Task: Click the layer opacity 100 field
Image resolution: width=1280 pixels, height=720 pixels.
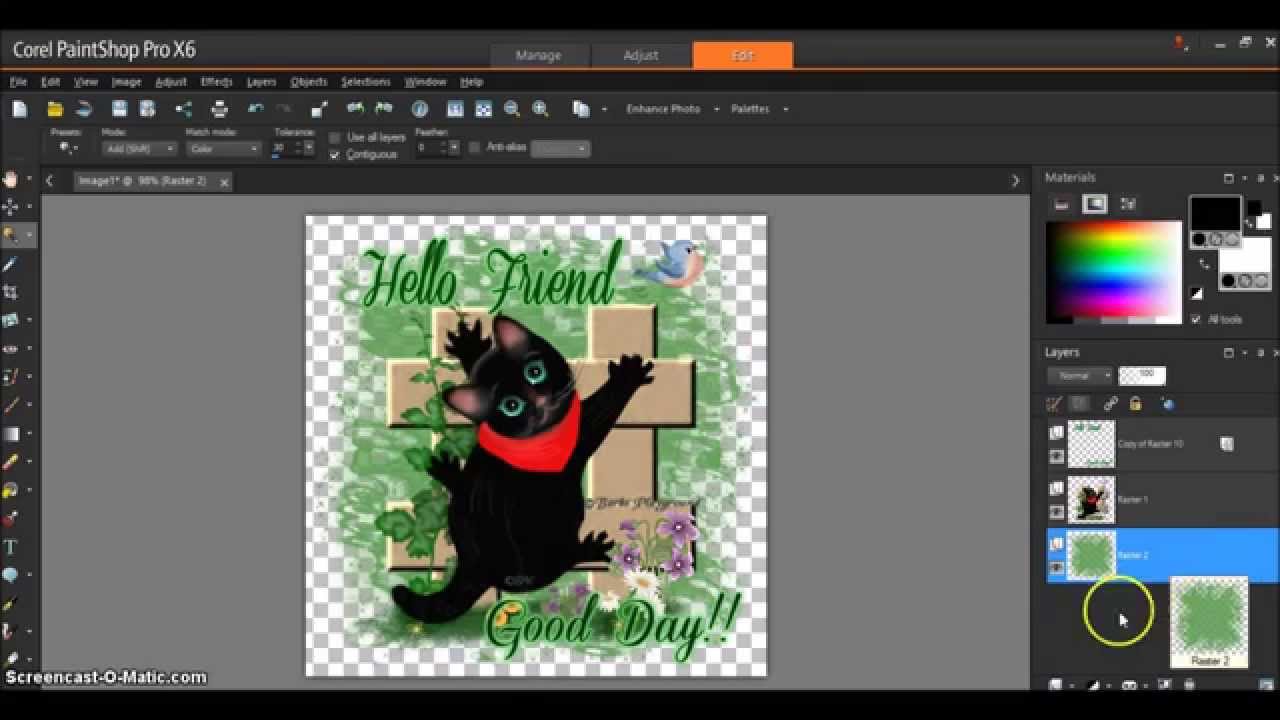Action: (1142, 376)
